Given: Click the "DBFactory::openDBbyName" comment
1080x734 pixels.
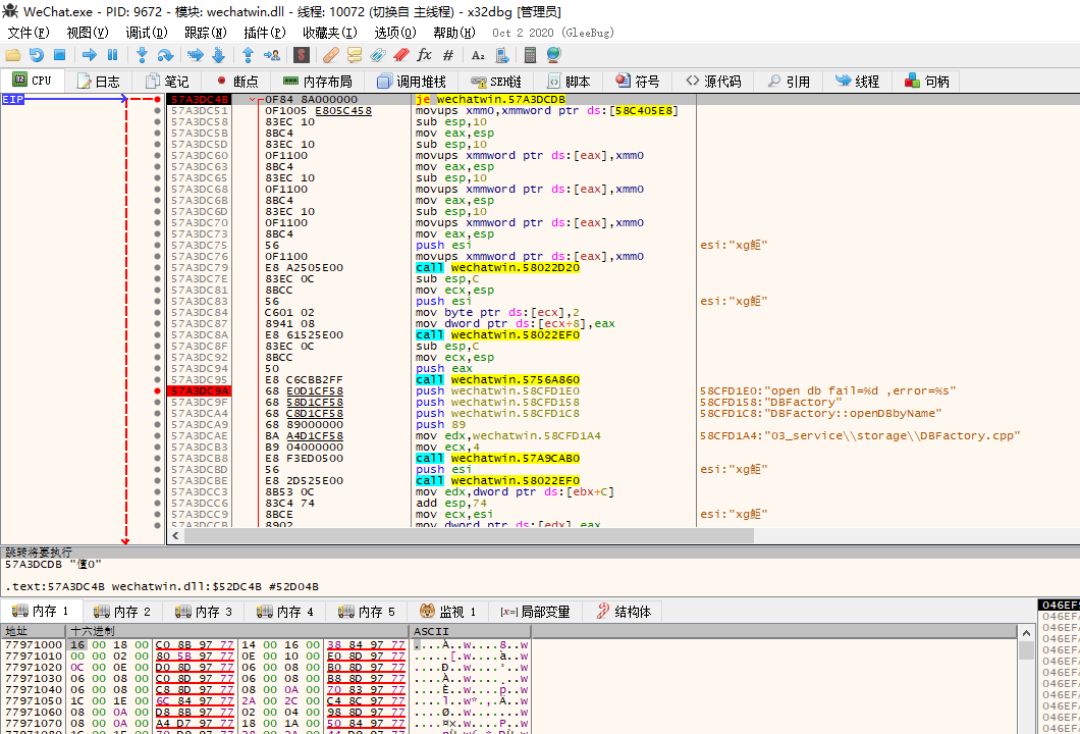Looking at the screenshot, I should tap(820, 413).
